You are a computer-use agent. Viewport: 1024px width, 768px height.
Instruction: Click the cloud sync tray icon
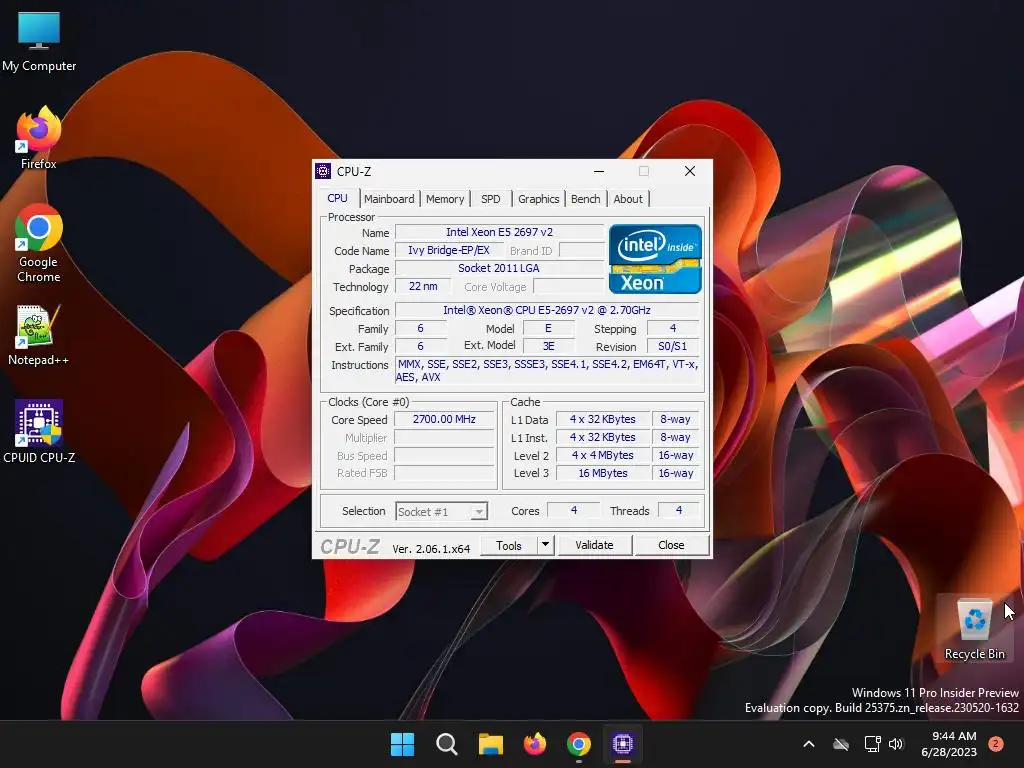[x=841, y=744]
